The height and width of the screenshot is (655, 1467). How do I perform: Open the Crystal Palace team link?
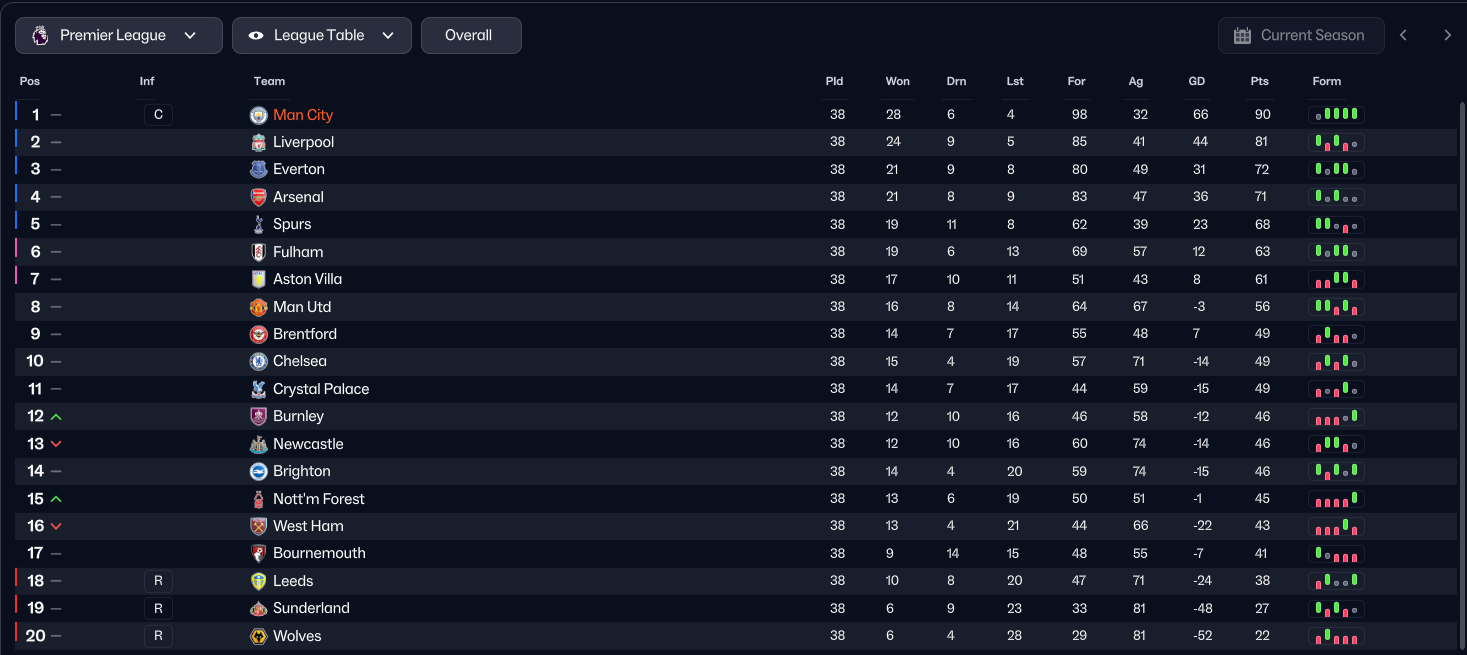321,389
